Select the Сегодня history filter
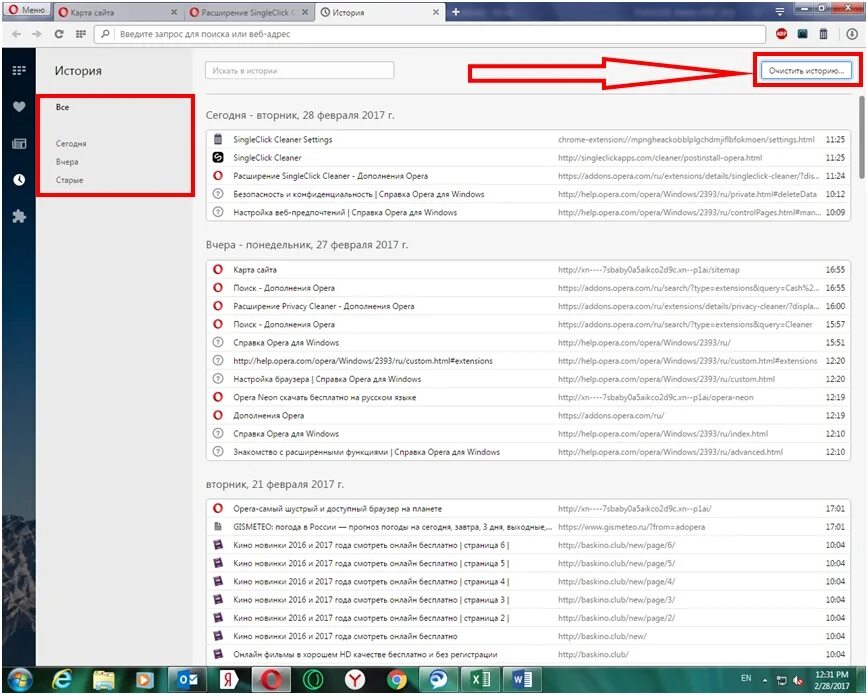Screen dimensions: 868x695 pos(71,143)
